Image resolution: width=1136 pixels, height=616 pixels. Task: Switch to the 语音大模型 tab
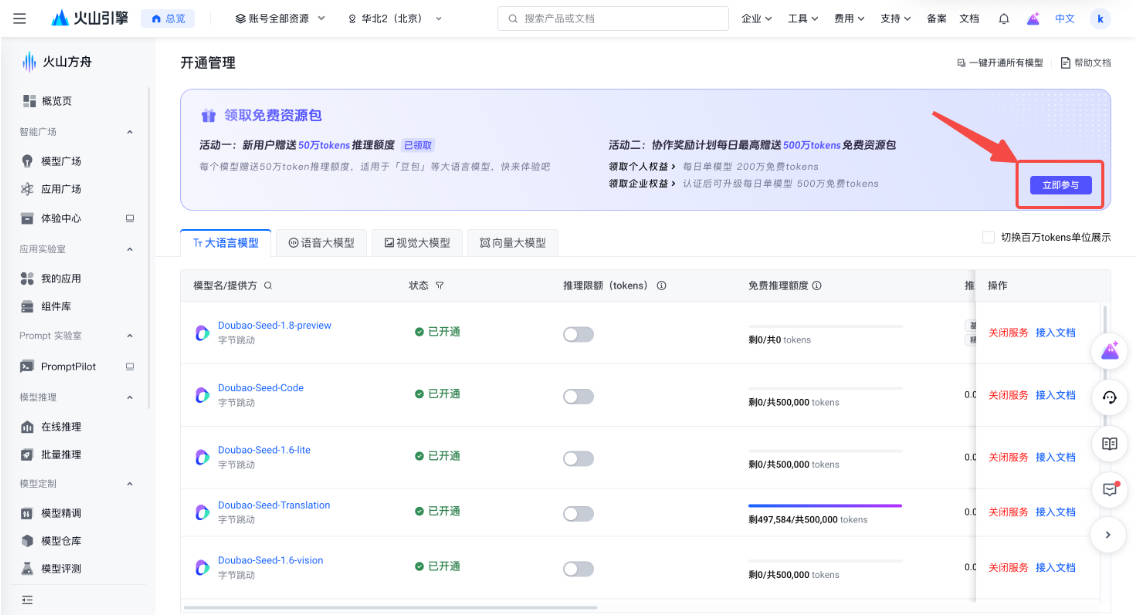[322, 243]
